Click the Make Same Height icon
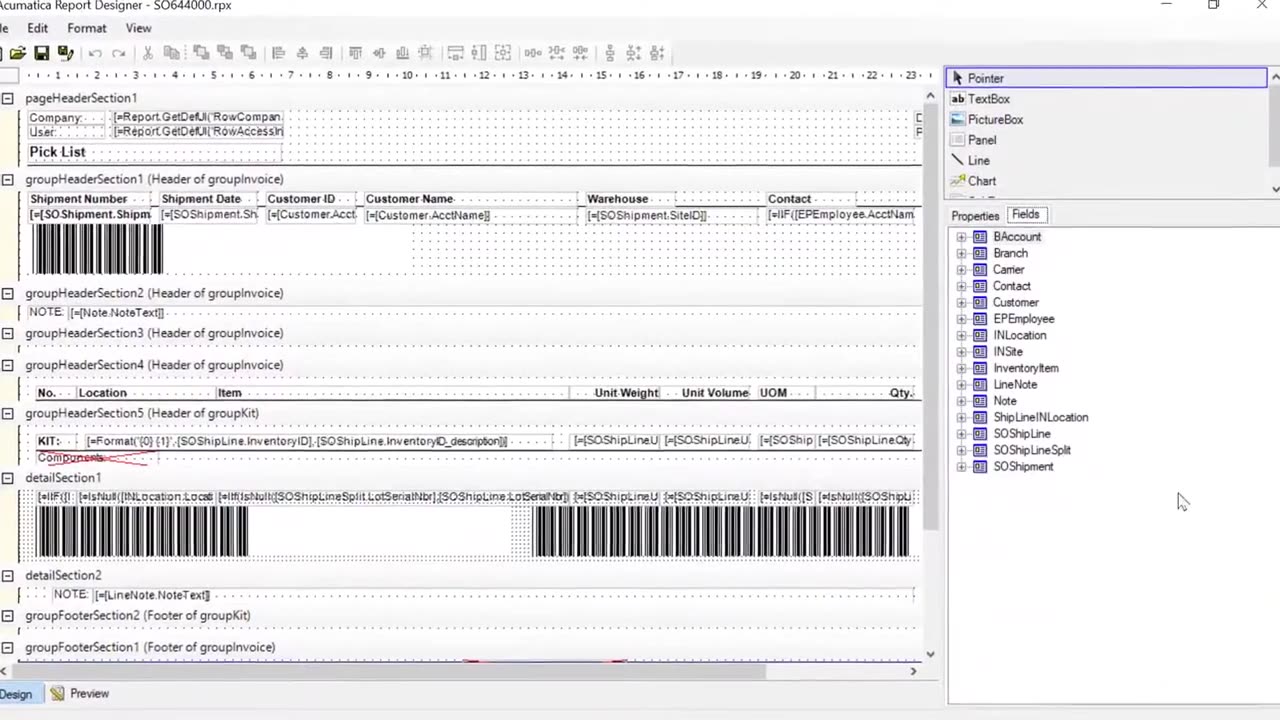This screenshot has height=720, width=1280. (479, 53)
